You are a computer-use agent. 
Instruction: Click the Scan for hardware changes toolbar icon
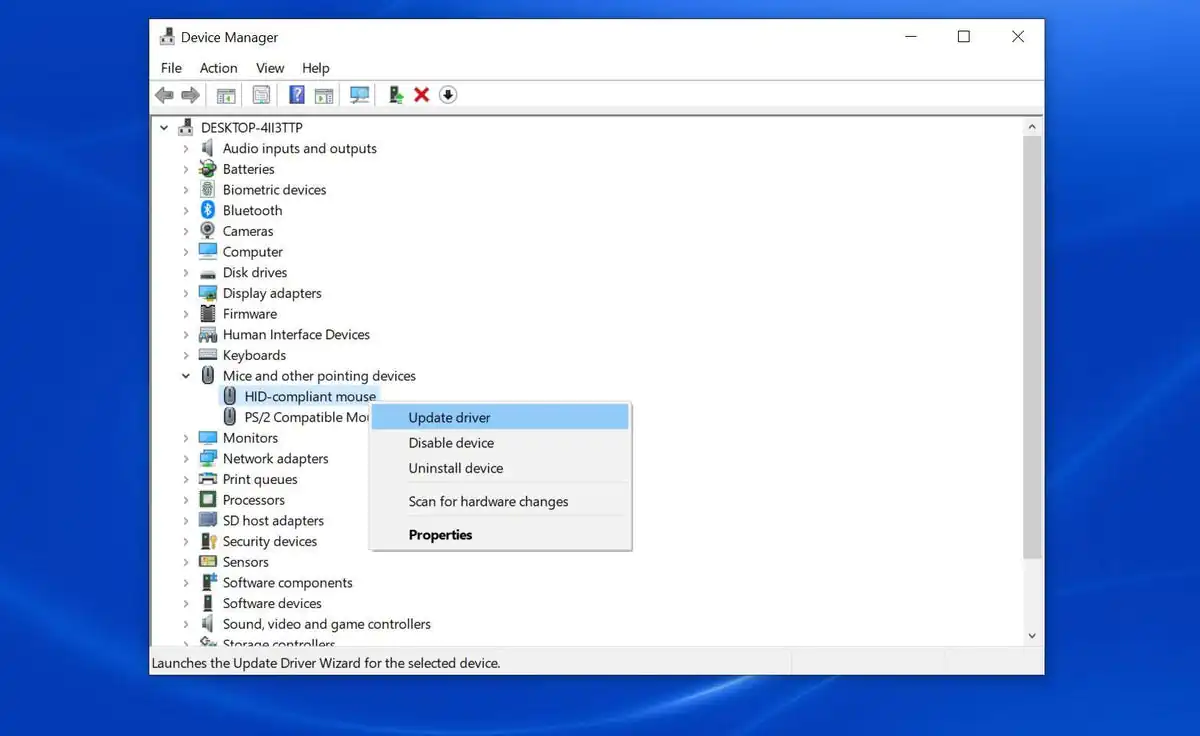(359, 94)
